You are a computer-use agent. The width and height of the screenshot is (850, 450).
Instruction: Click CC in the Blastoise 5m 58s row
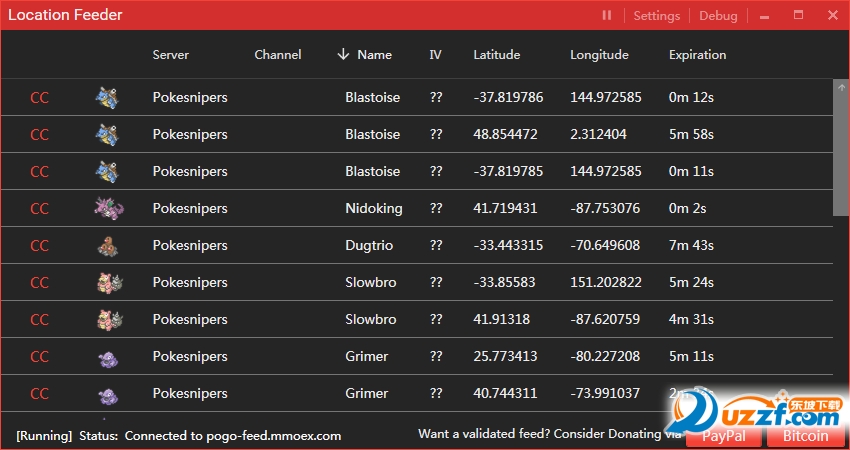click(x=39, y=134)
